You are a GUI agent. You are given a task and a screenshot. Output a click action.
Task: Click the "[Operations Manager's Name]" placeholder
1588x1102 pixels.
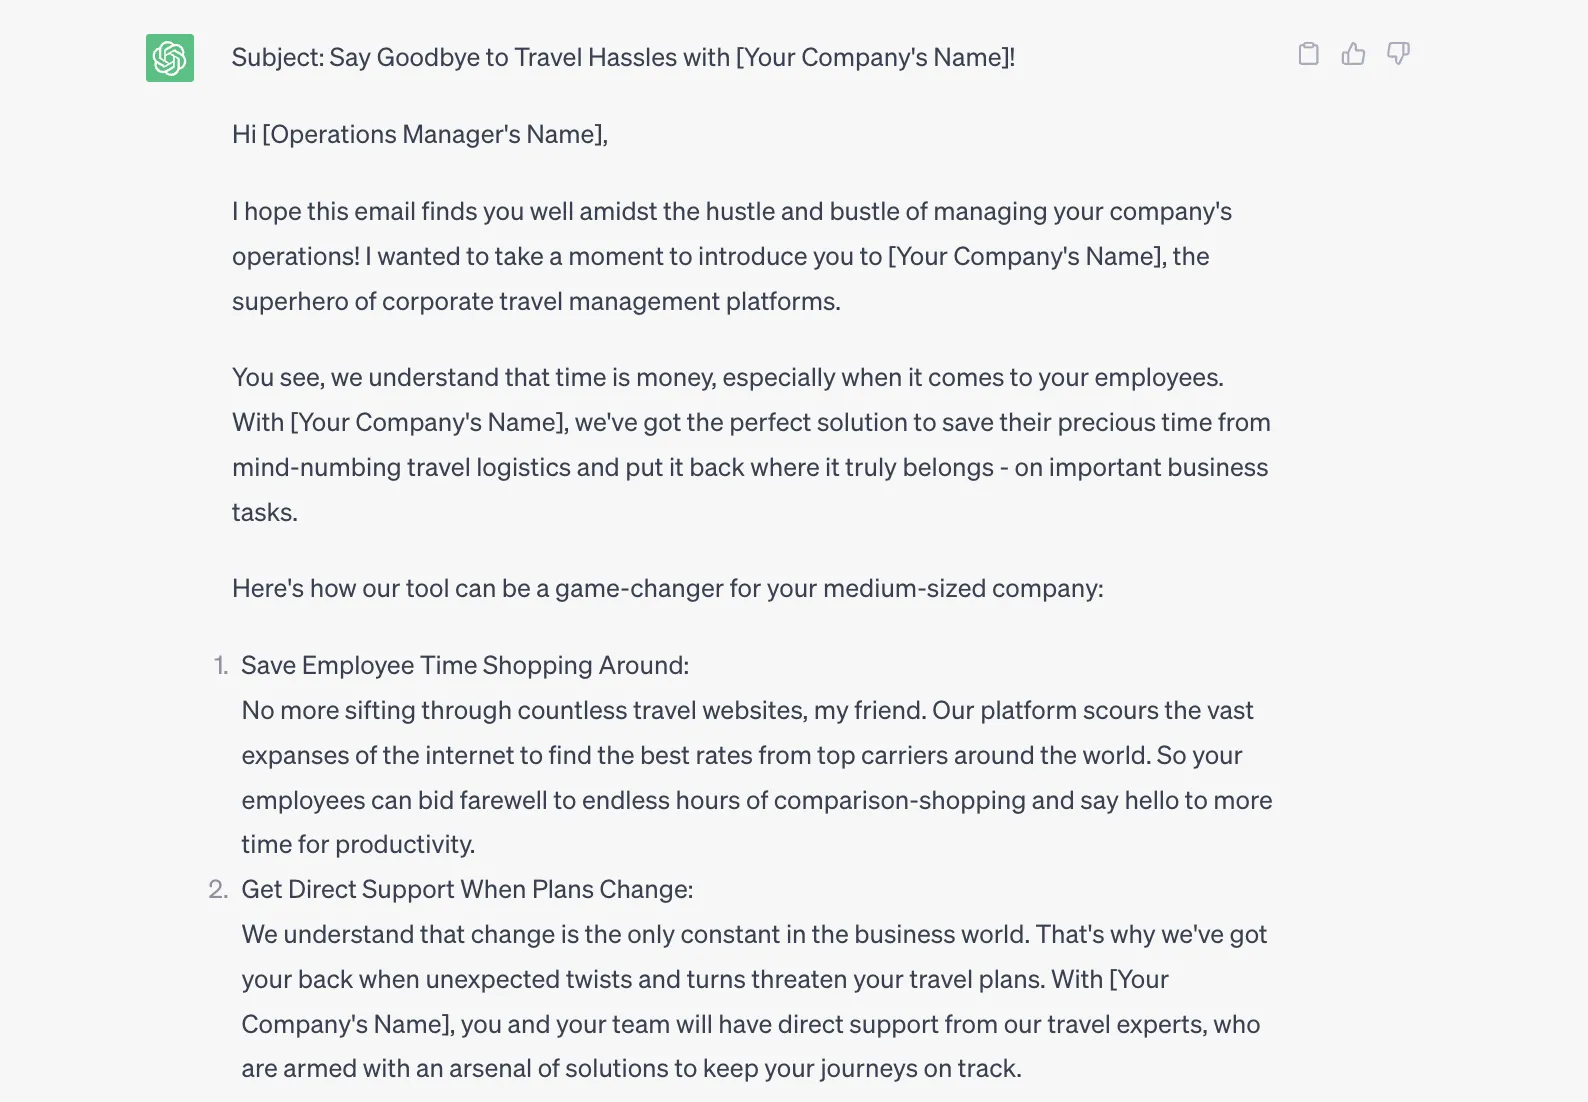pos(433,135)
